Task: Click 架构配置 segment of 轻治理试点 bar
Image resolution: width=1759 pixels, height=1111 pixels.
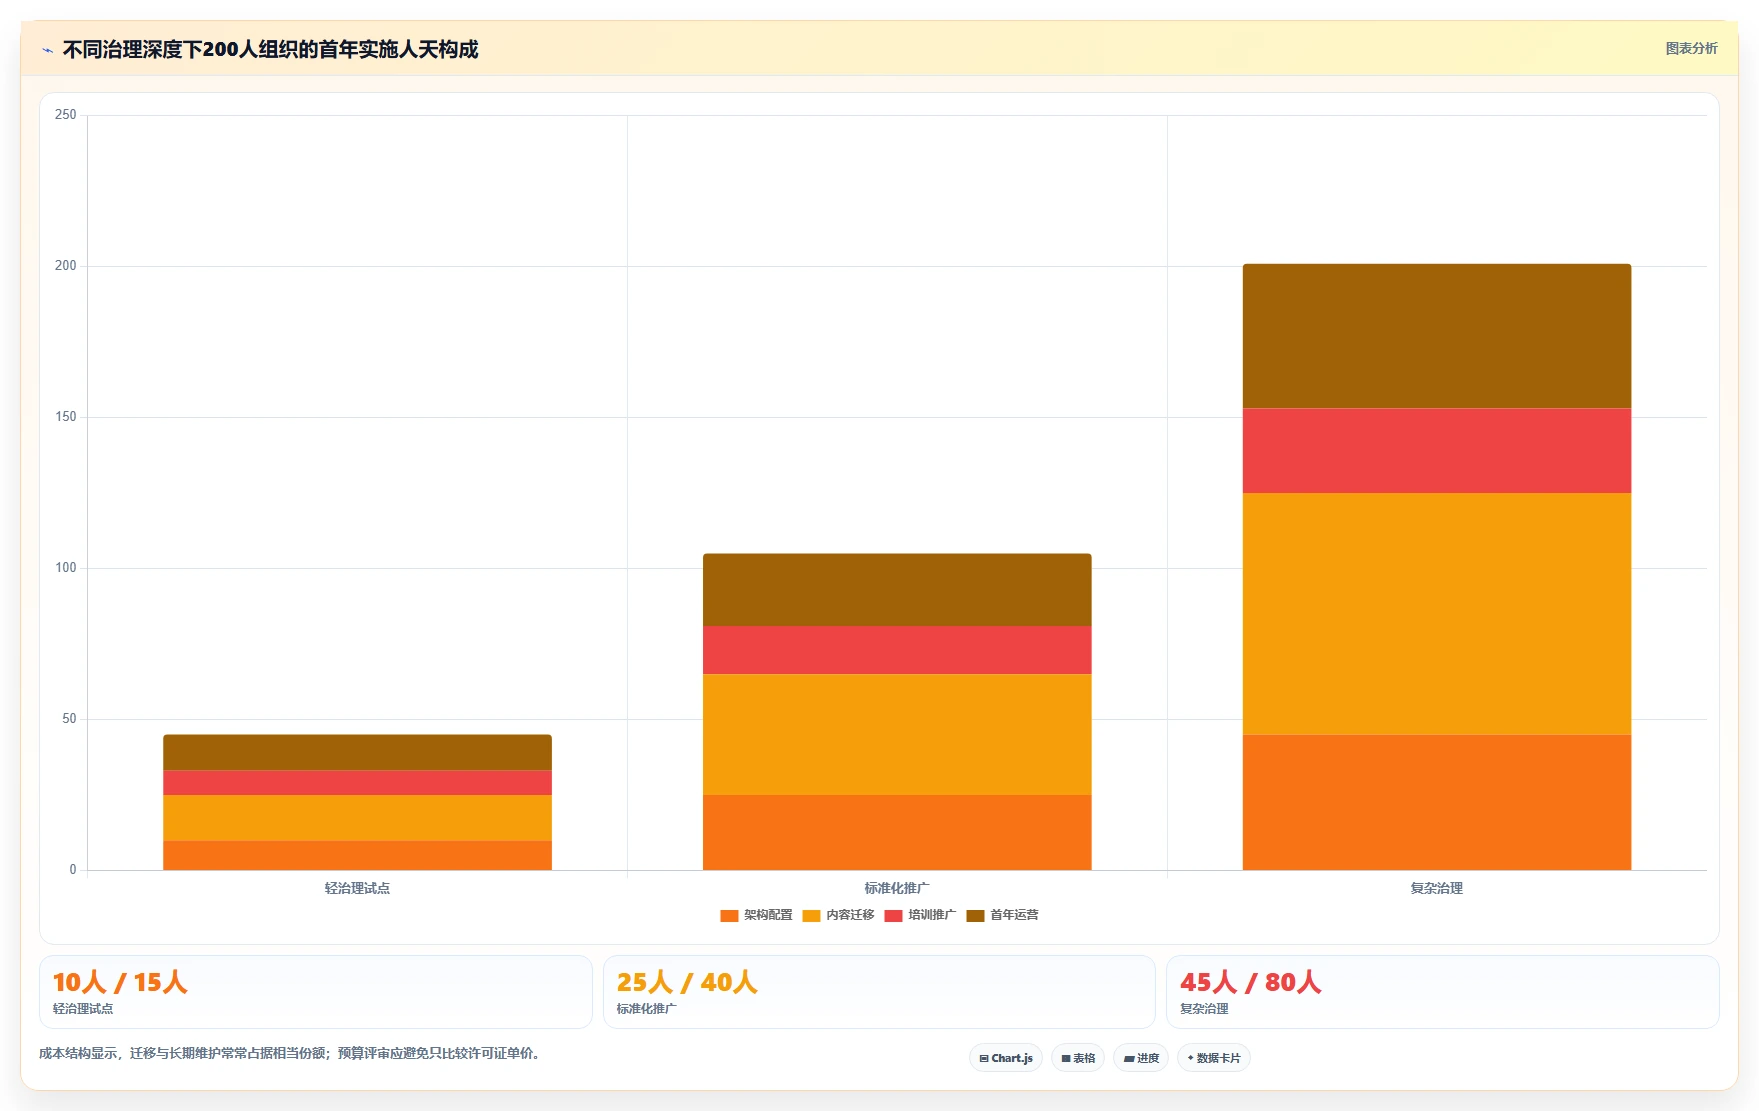Action: pyautogui.click(x=357, y=855)
